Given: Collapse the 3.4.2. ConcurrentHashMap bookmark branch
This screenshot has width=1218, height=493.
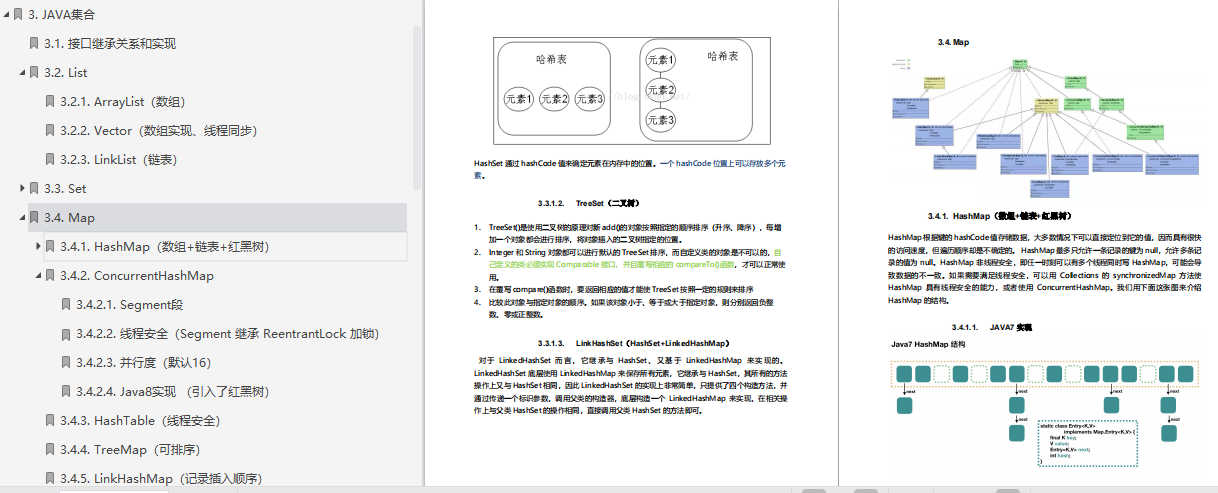Looking at the screenshot, I should [38, 276].
